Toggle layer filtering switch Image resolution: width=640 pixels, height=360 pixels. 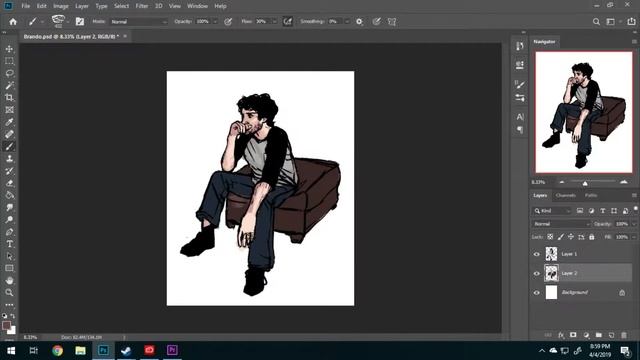coord(636,209)
